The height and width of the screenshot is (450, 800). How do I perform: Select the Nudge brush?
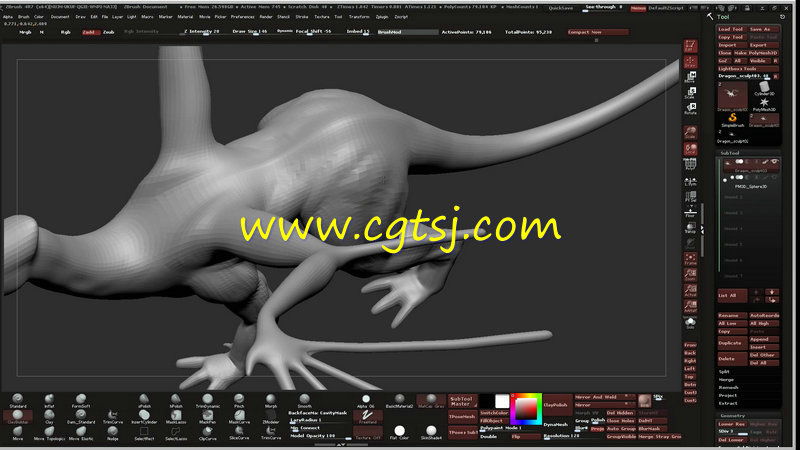click(113, 433)
